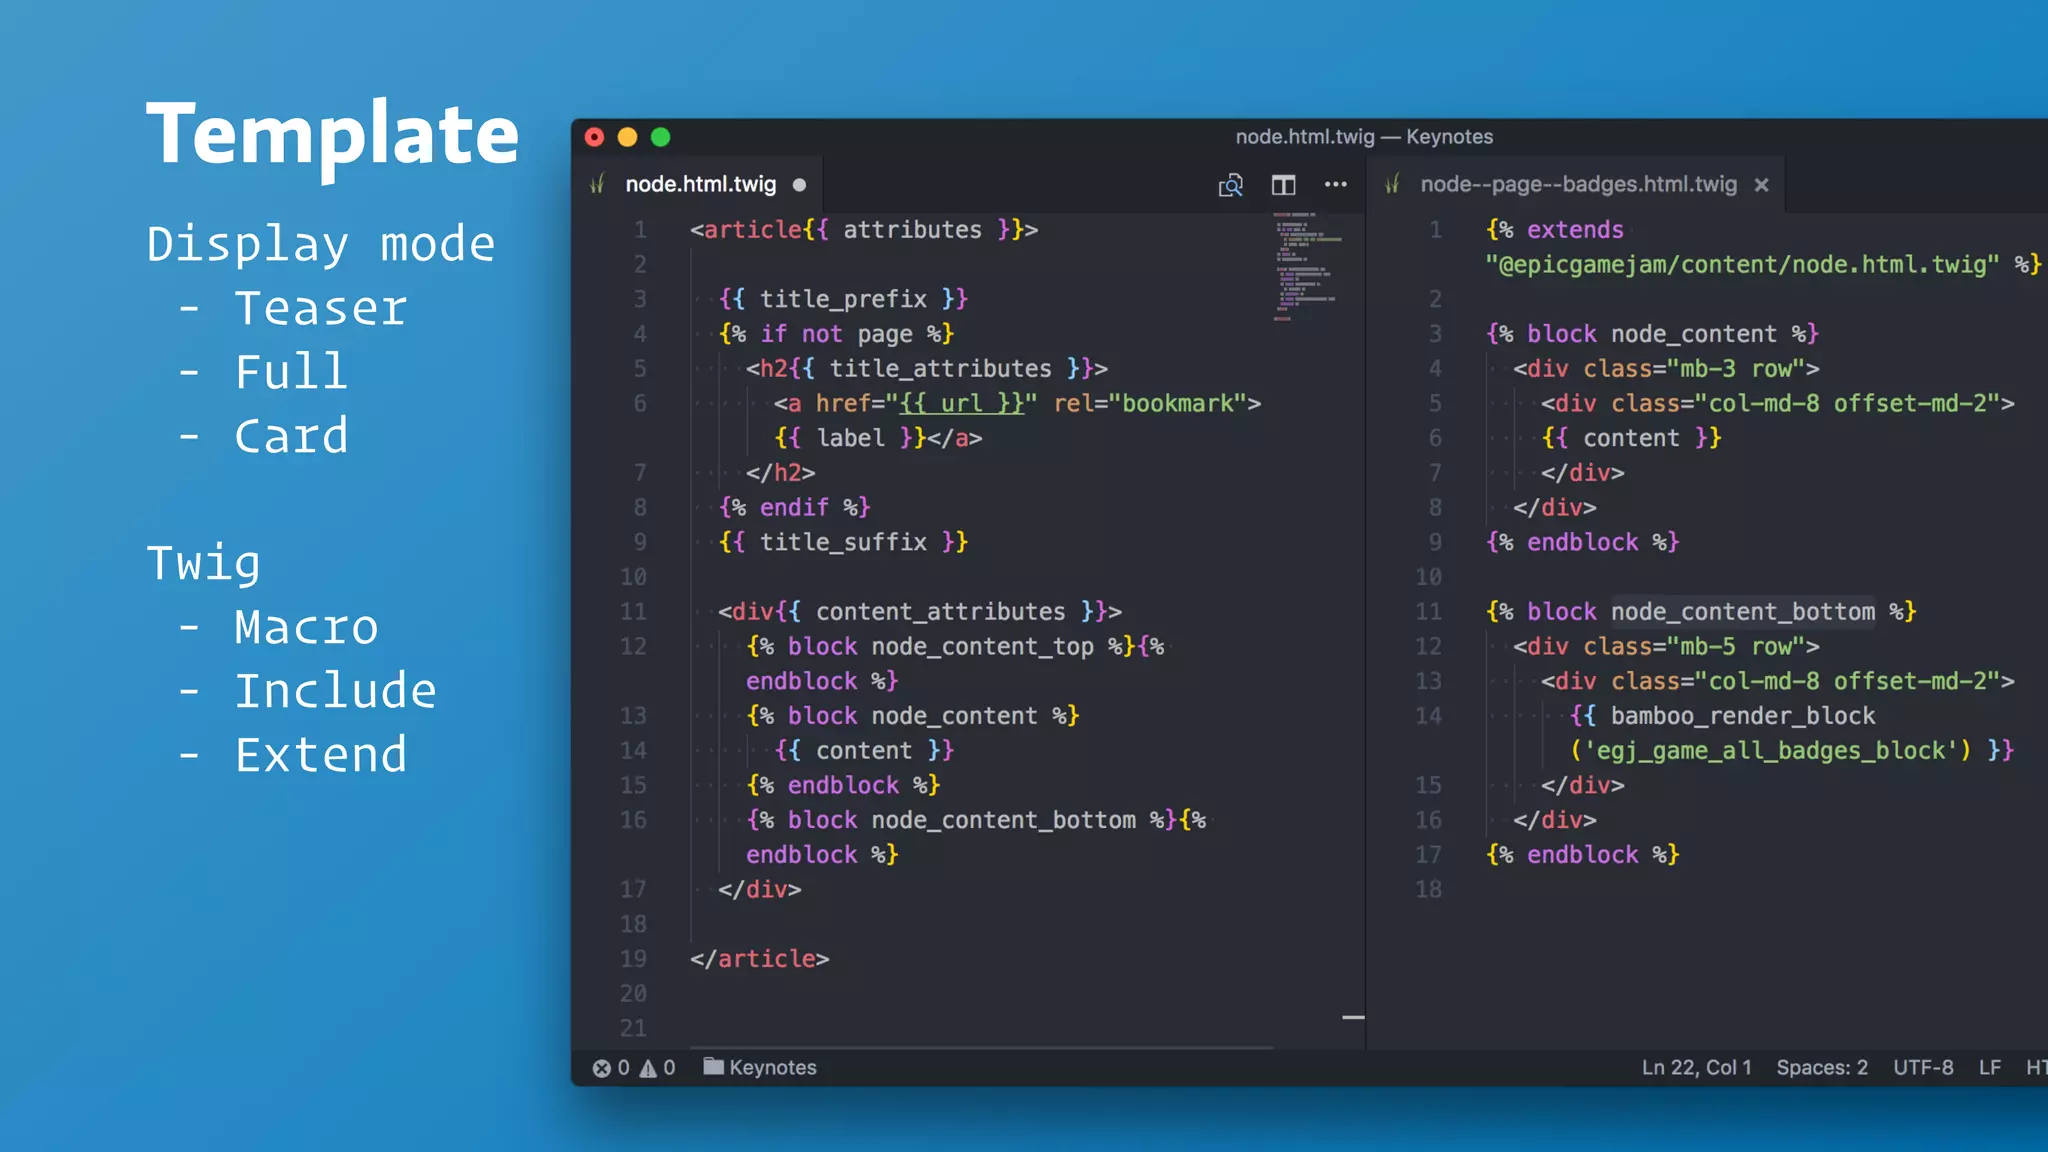Image resolution: width=2048 pixels, height=1152 pixels.
Task: Click Ln 22, Col 1 in status bar
Action: [1696, 1068]
